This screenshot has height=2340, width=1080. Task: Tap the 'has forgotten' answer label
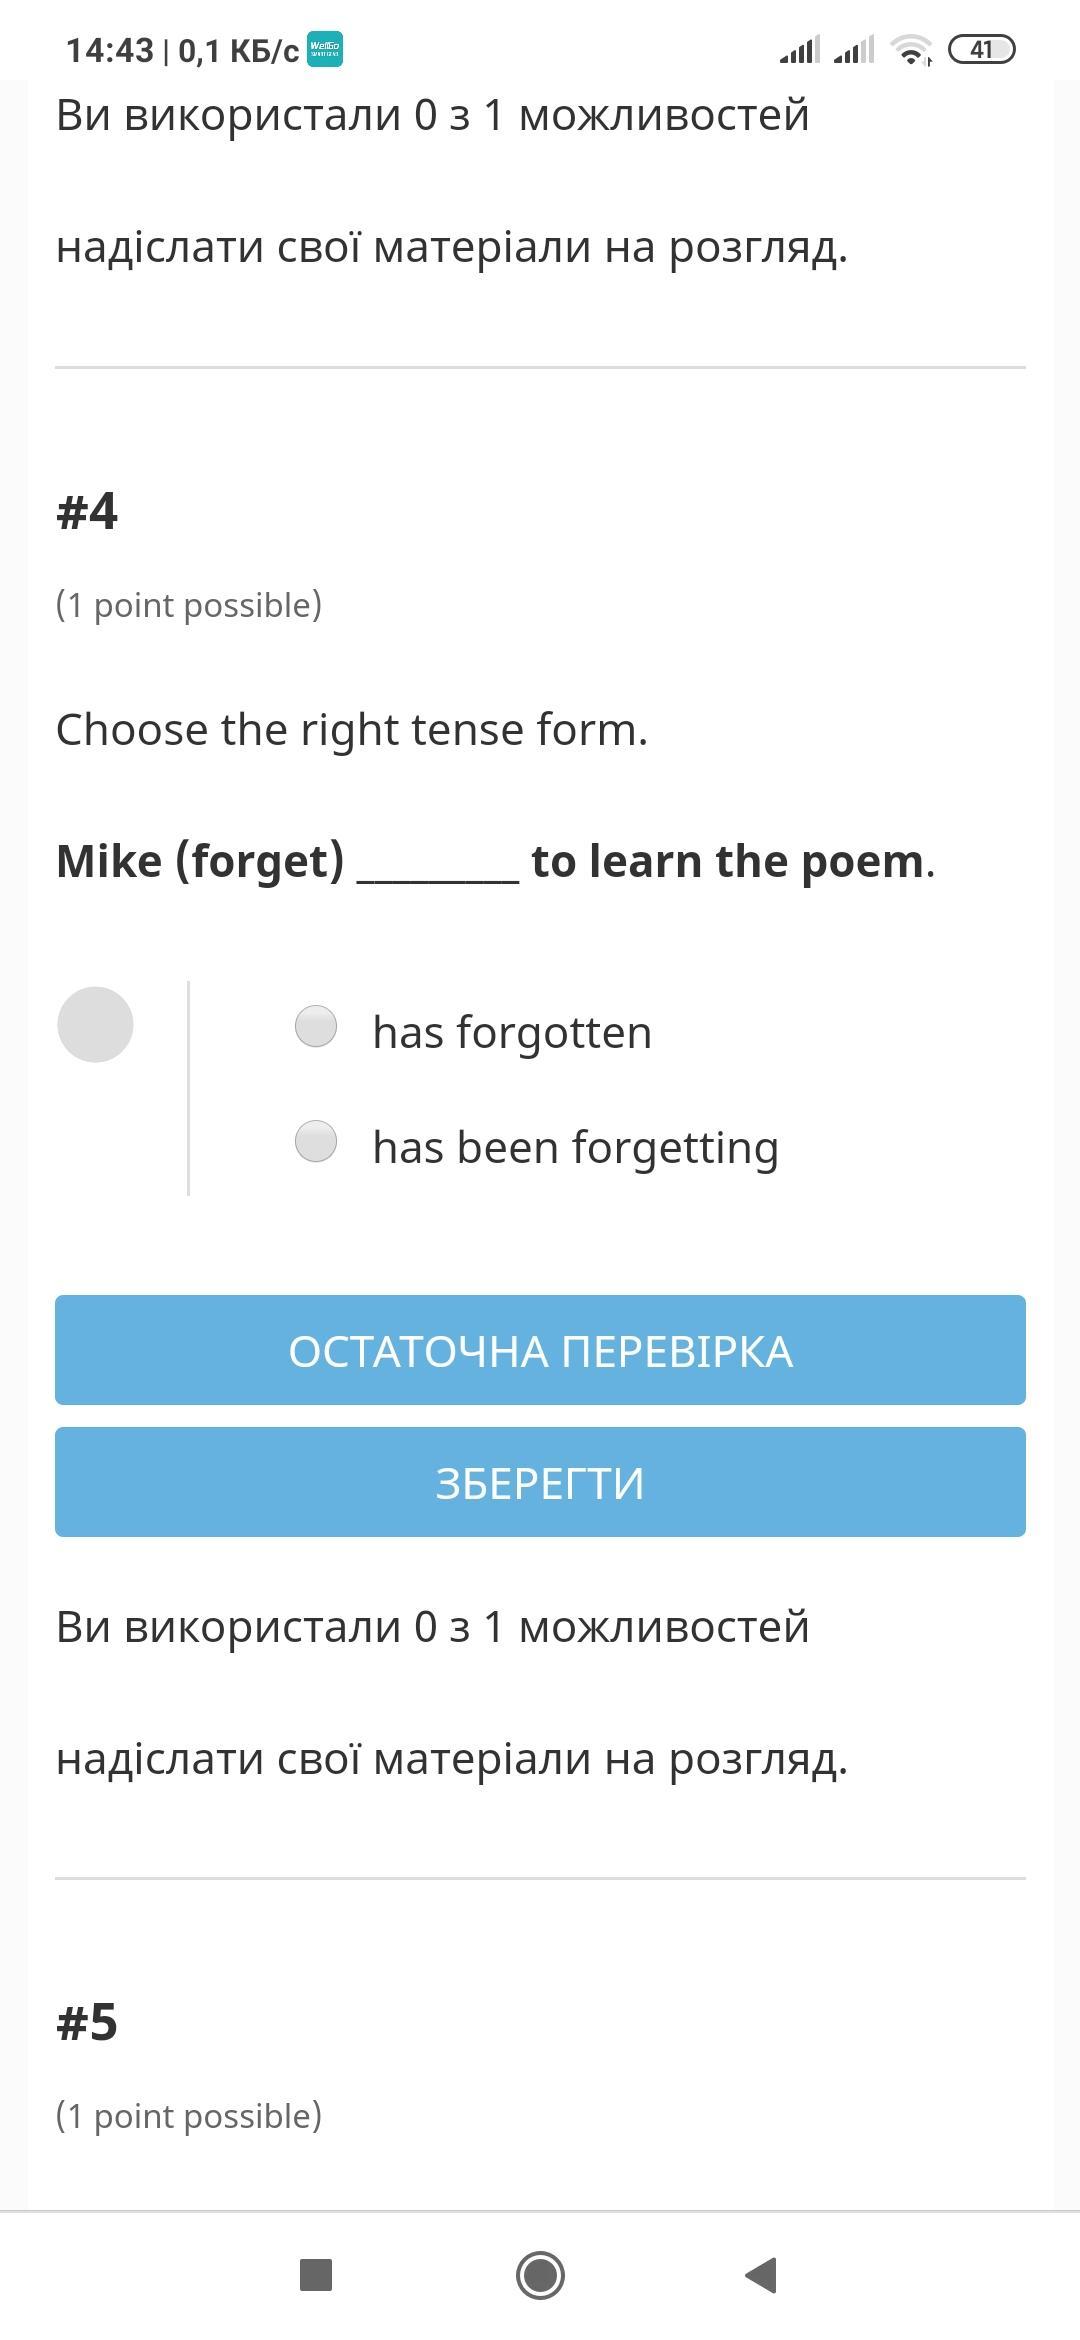512,1032
